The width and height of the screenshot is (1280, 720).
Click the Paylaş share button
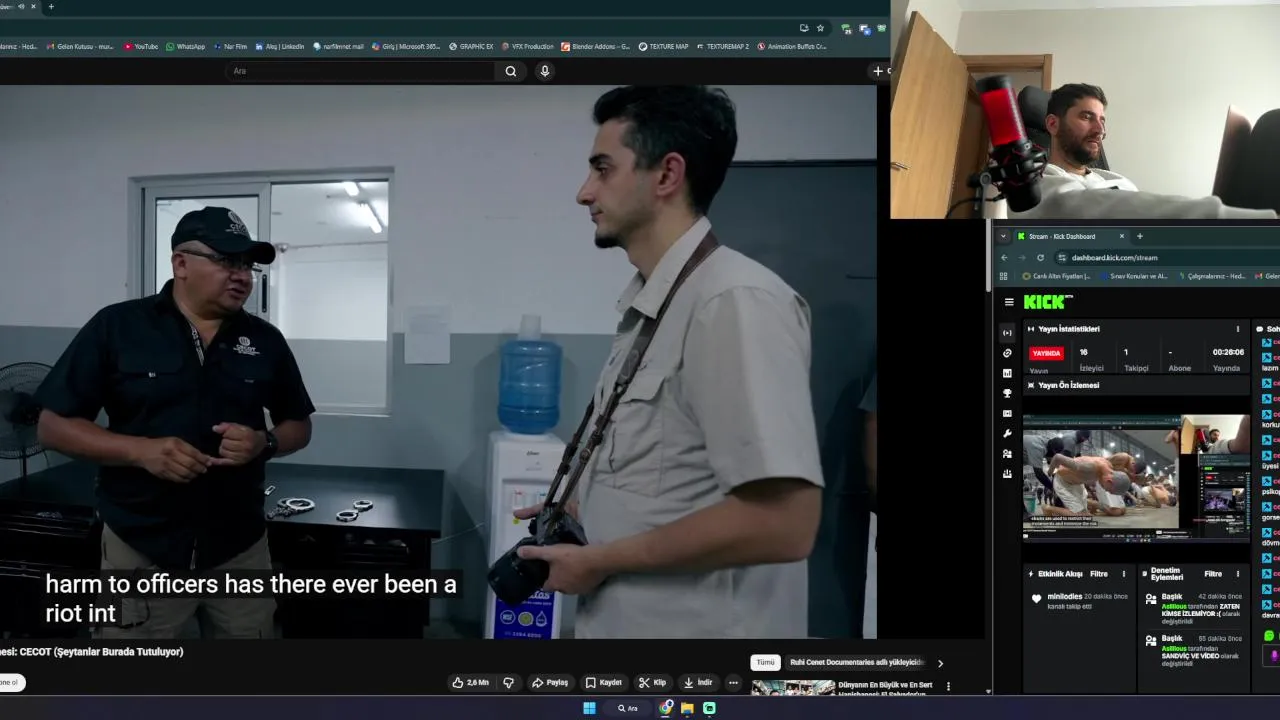(550, 683)
